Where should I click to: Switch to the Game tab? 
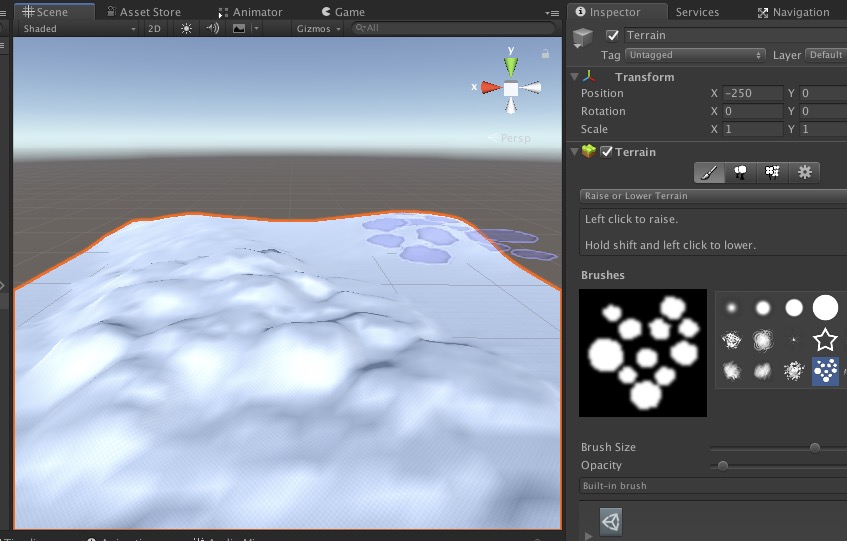click(343, 12)
